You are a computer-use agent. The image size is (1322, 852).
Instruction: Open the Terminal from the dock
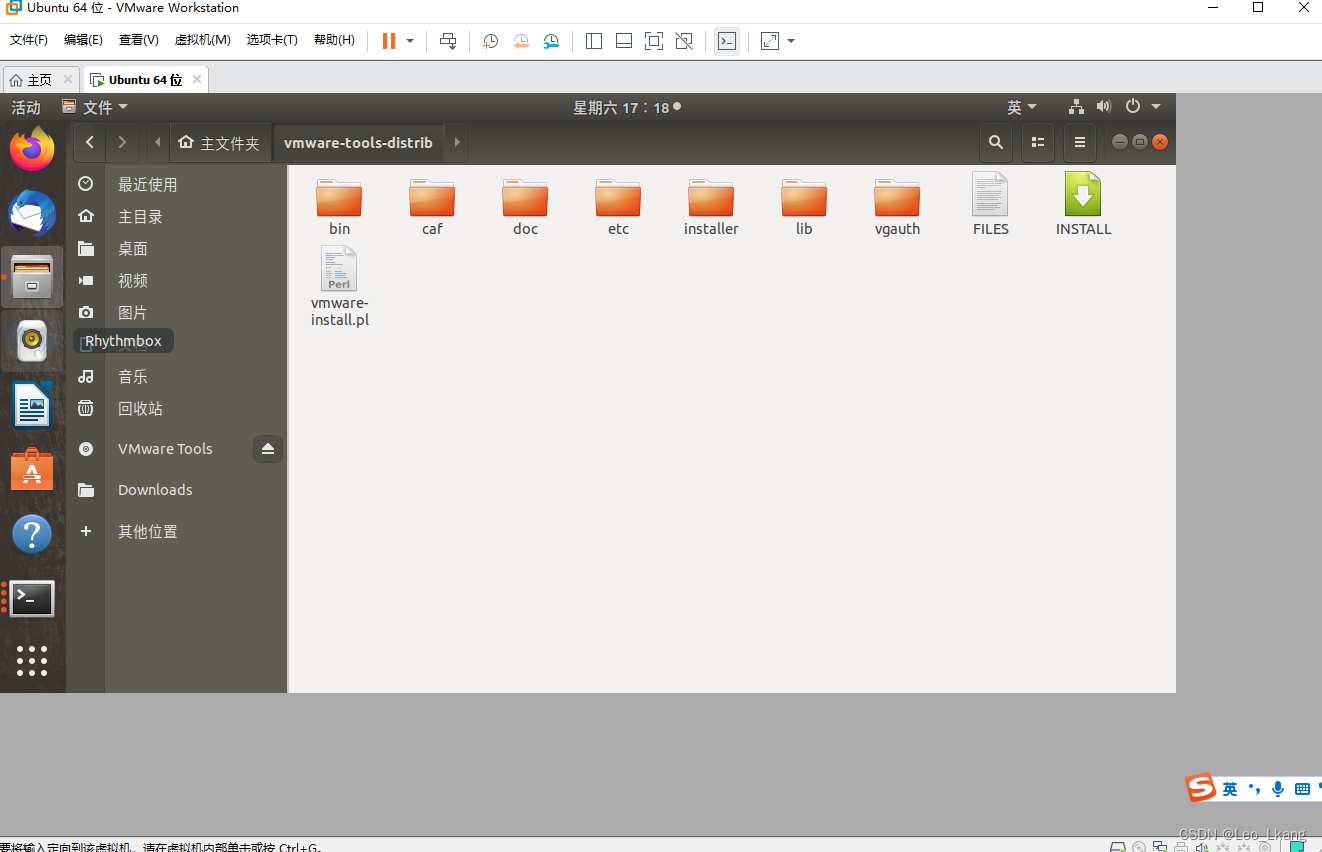pyautogui.click(x=32, y=598)
